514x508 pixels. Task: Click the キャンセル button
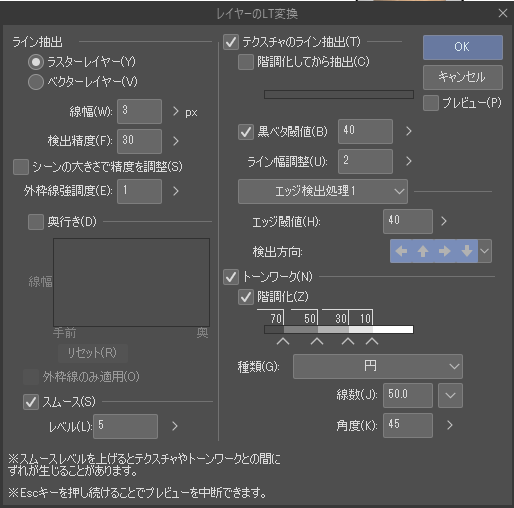[x=463, y=77]
